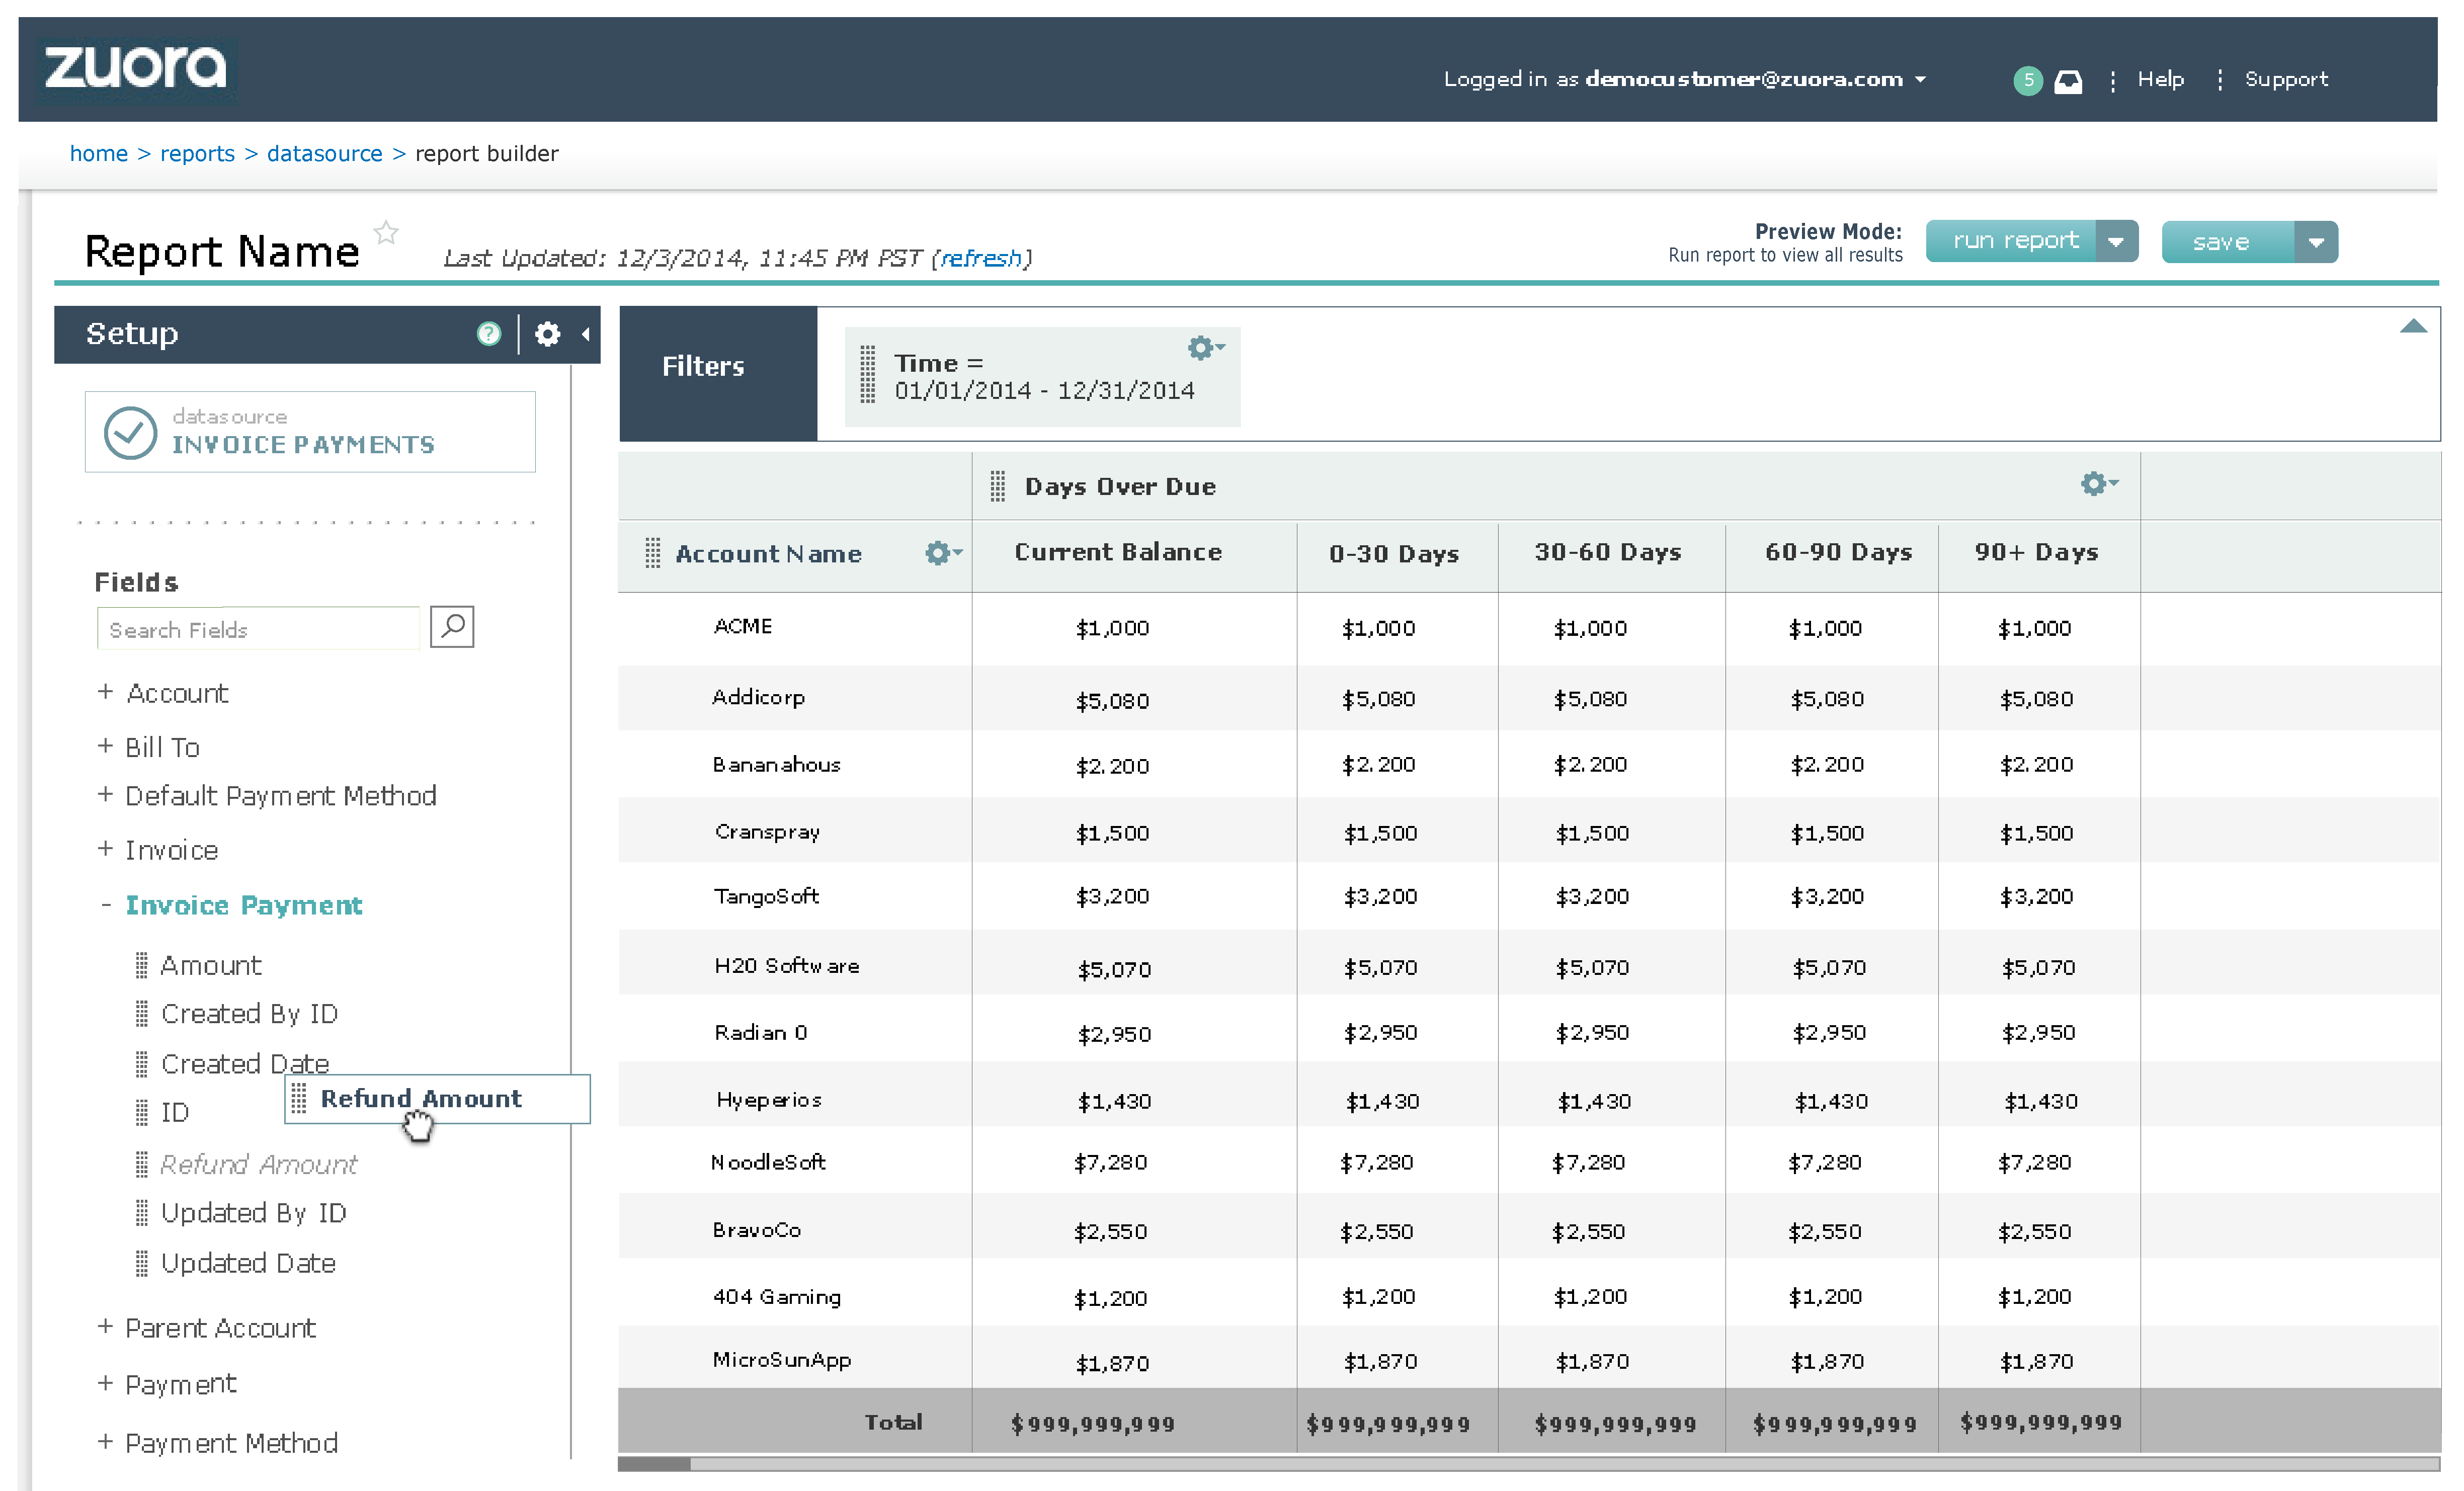Image resolution: width=2464 pixels, height=1491 pixels.
Task: Collapse the Filters panel with triangle
Action: coord(2413,327)
